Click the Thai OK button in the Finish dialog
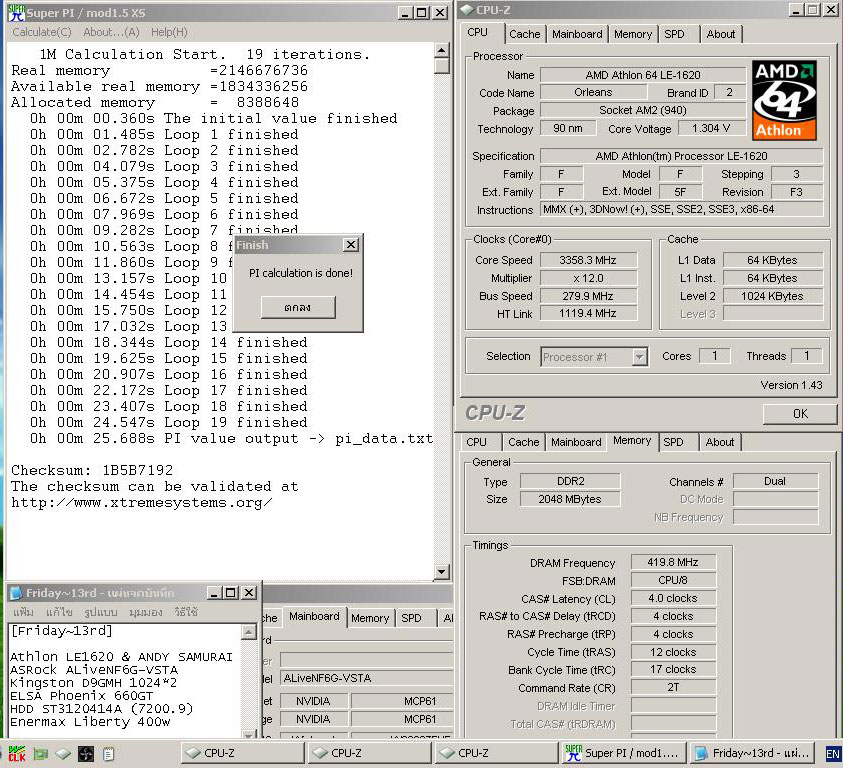The height and width of the screenshot is (768, 843). coord(298,307)
